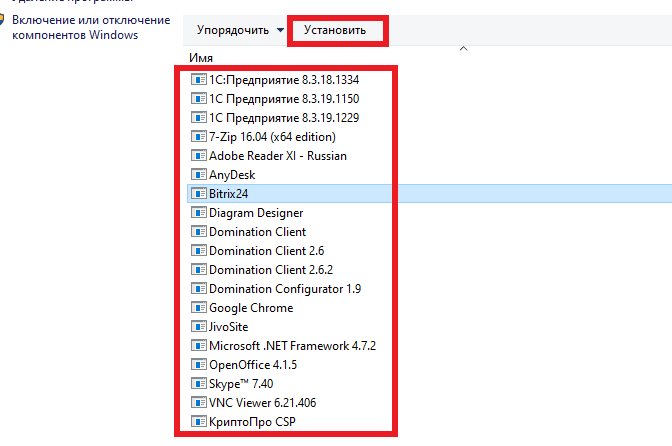Screen dimensions: 672x446
Task: Click the sort arrow above the column
Action: point(463,49)
